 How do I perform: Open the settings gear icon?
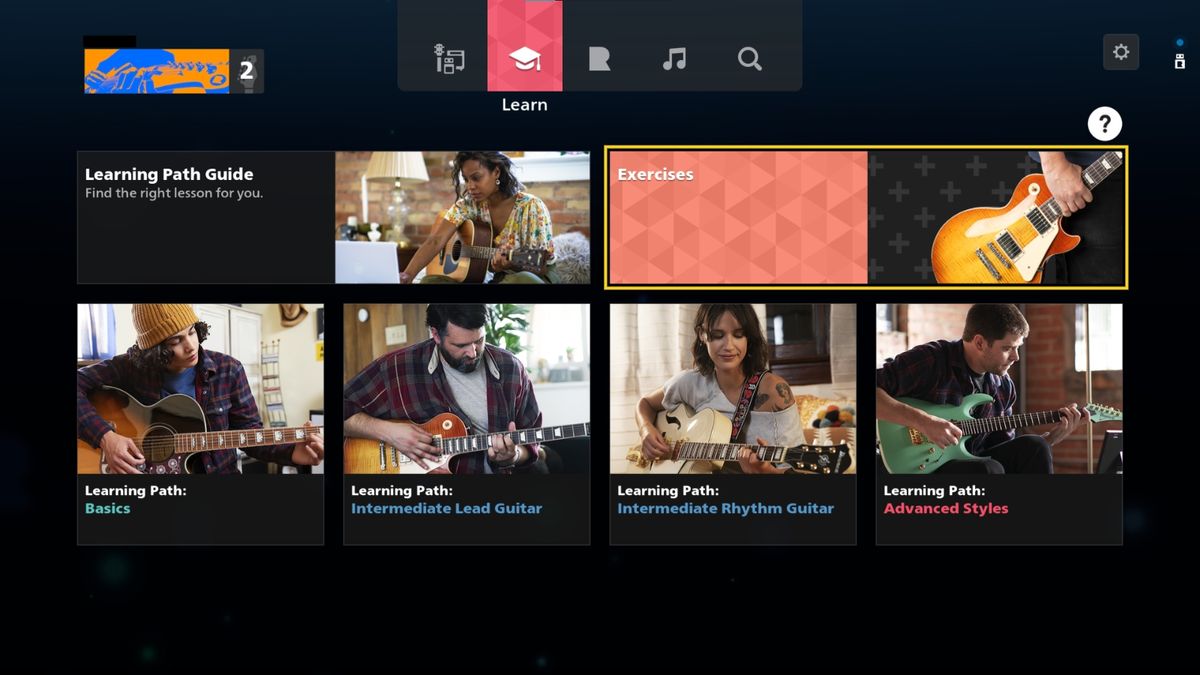click(x=1122, y=52)
